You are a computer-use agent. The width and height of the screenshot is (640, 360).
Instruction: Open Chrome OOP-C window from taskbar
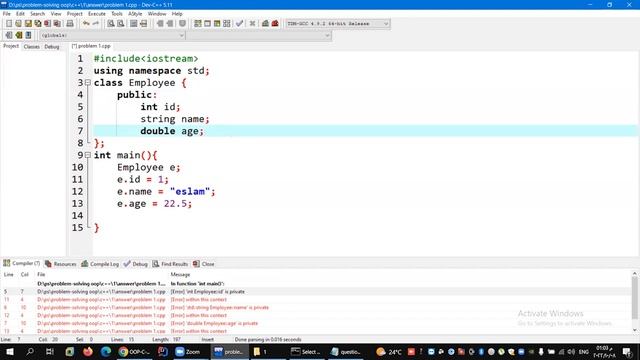pos(134,351)
